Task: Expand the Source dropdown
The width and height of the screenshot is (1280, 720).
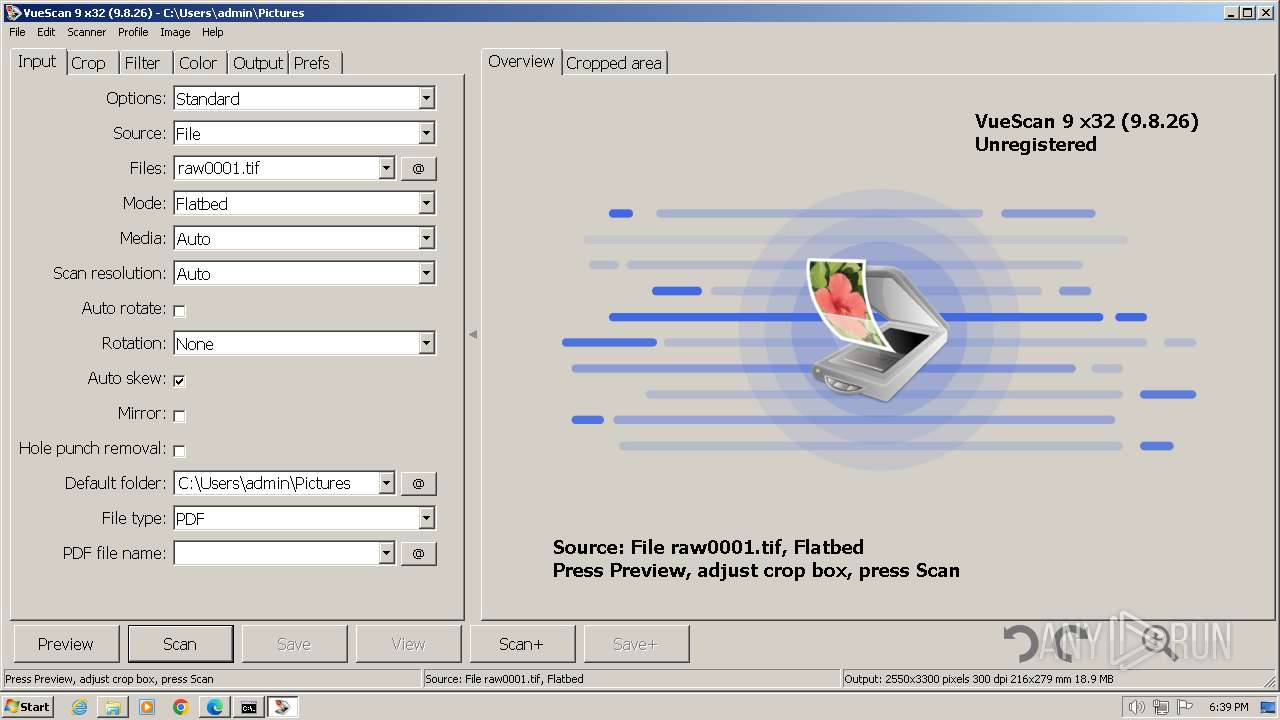Action: tap(427, 133)
